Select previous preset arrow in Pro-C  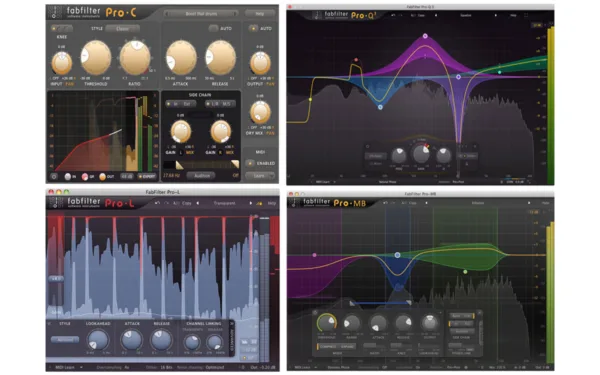167,14
